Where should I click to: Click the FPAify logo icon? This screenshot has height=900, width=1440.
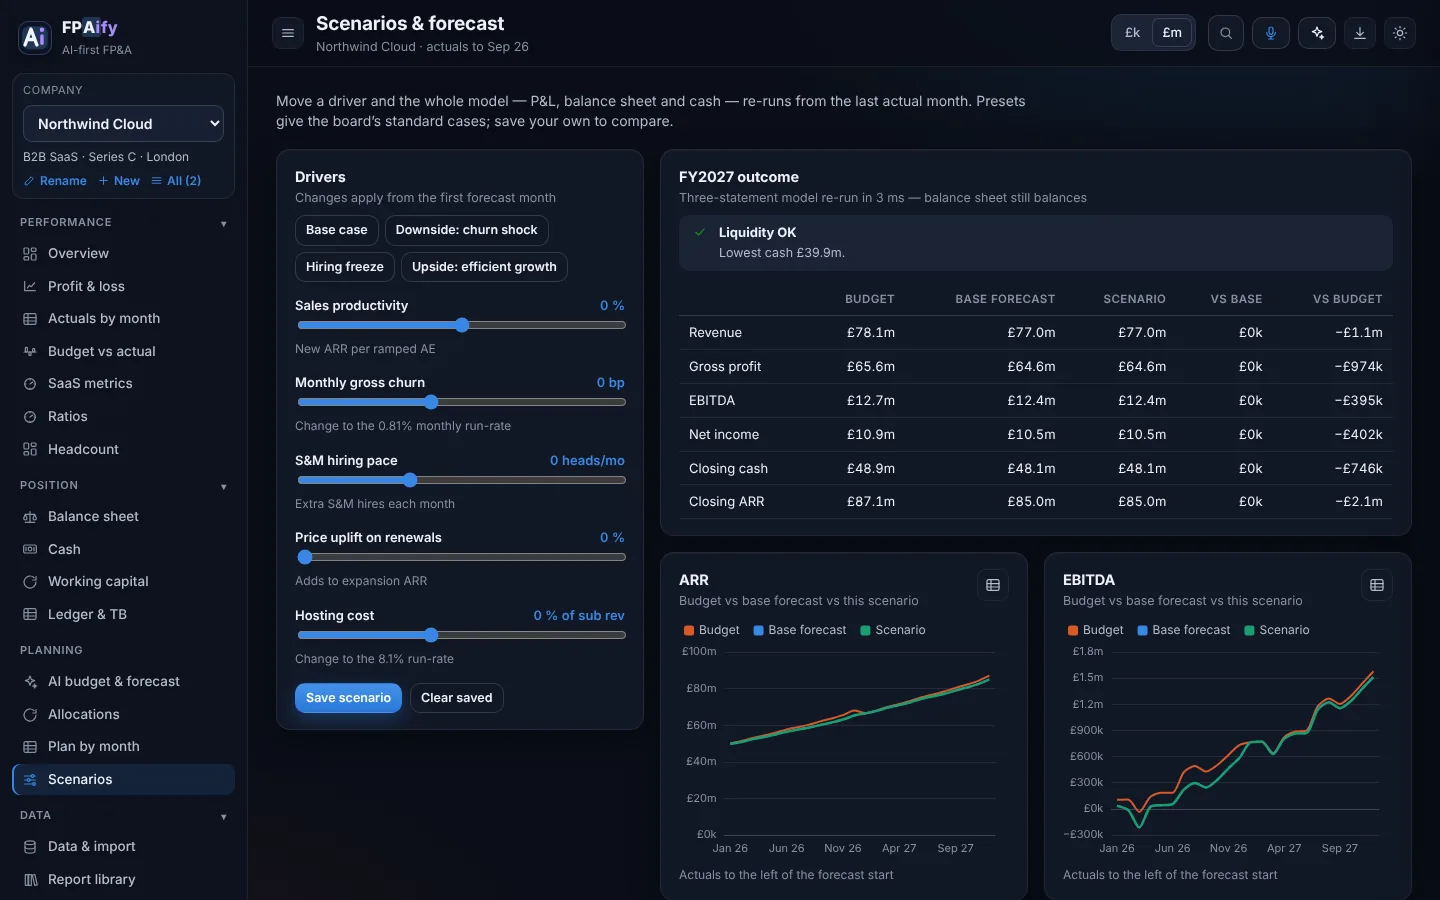(35, 37)
